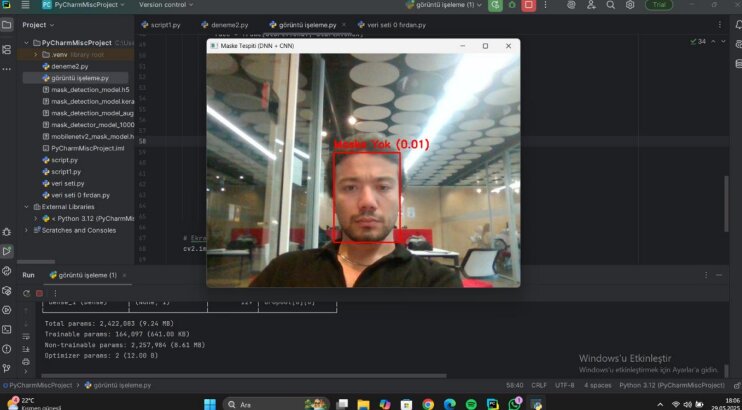
Task: Open the Project tool window folder icon
Action: tap(7, 25)
